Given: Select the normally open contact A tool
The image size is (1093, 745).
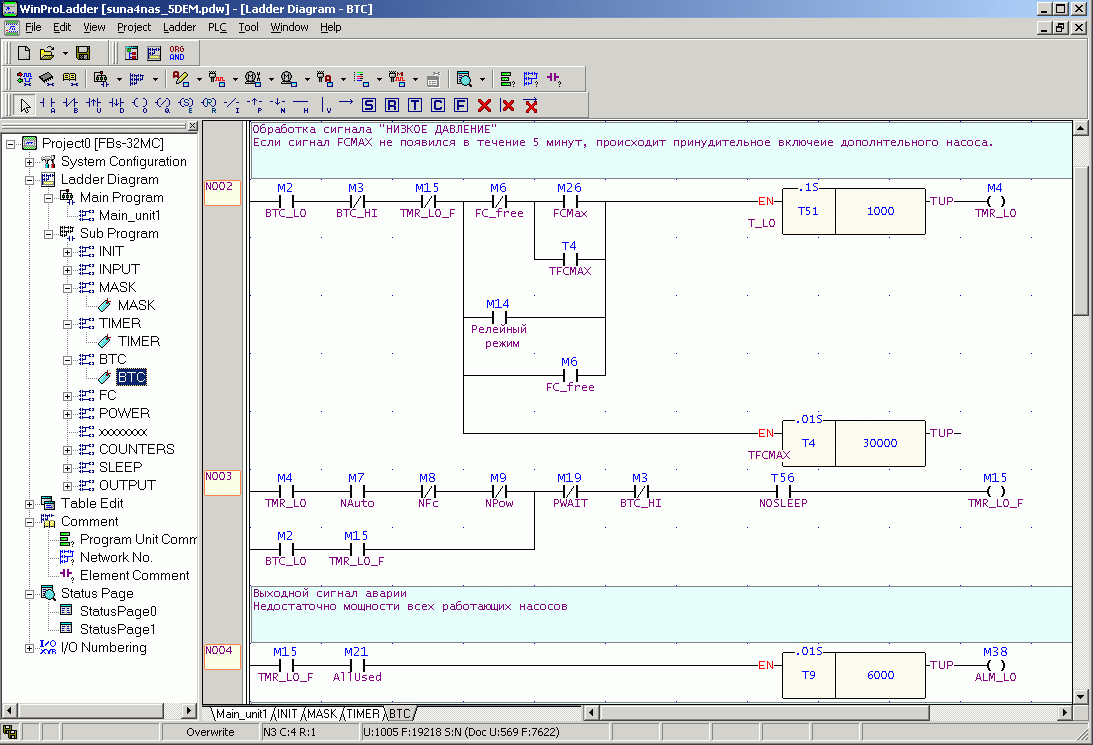Looking at the screenshot, I should 47,105.
